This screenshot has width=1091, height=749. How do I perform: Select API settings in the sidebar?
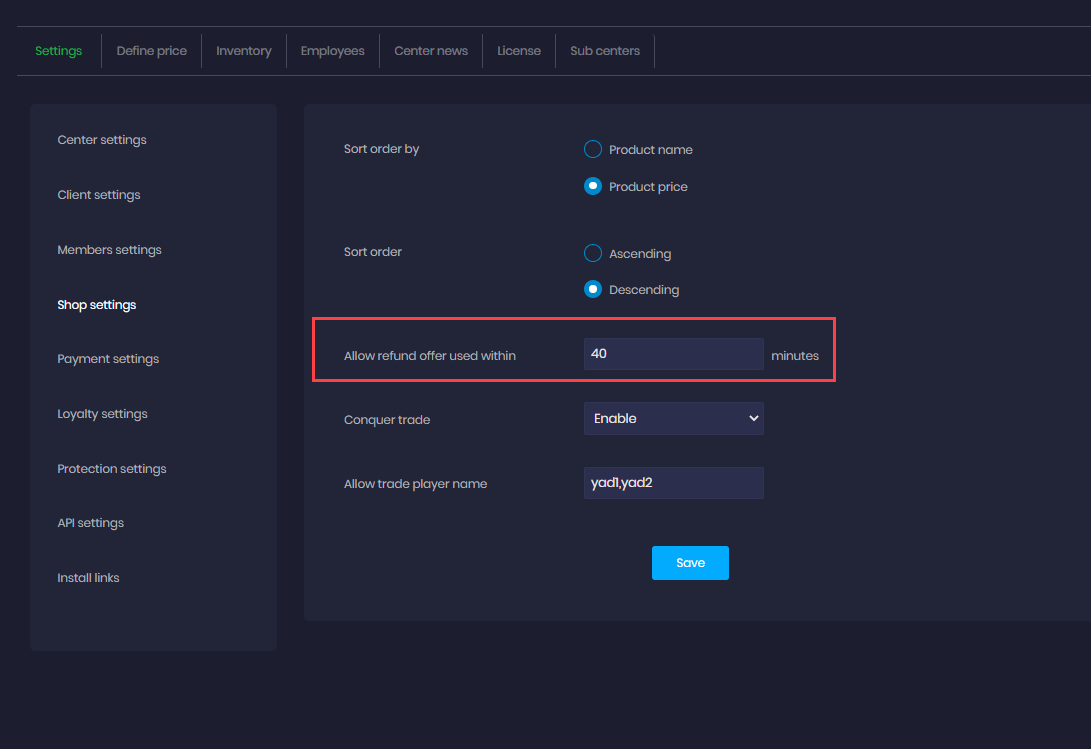click(91, 523)
